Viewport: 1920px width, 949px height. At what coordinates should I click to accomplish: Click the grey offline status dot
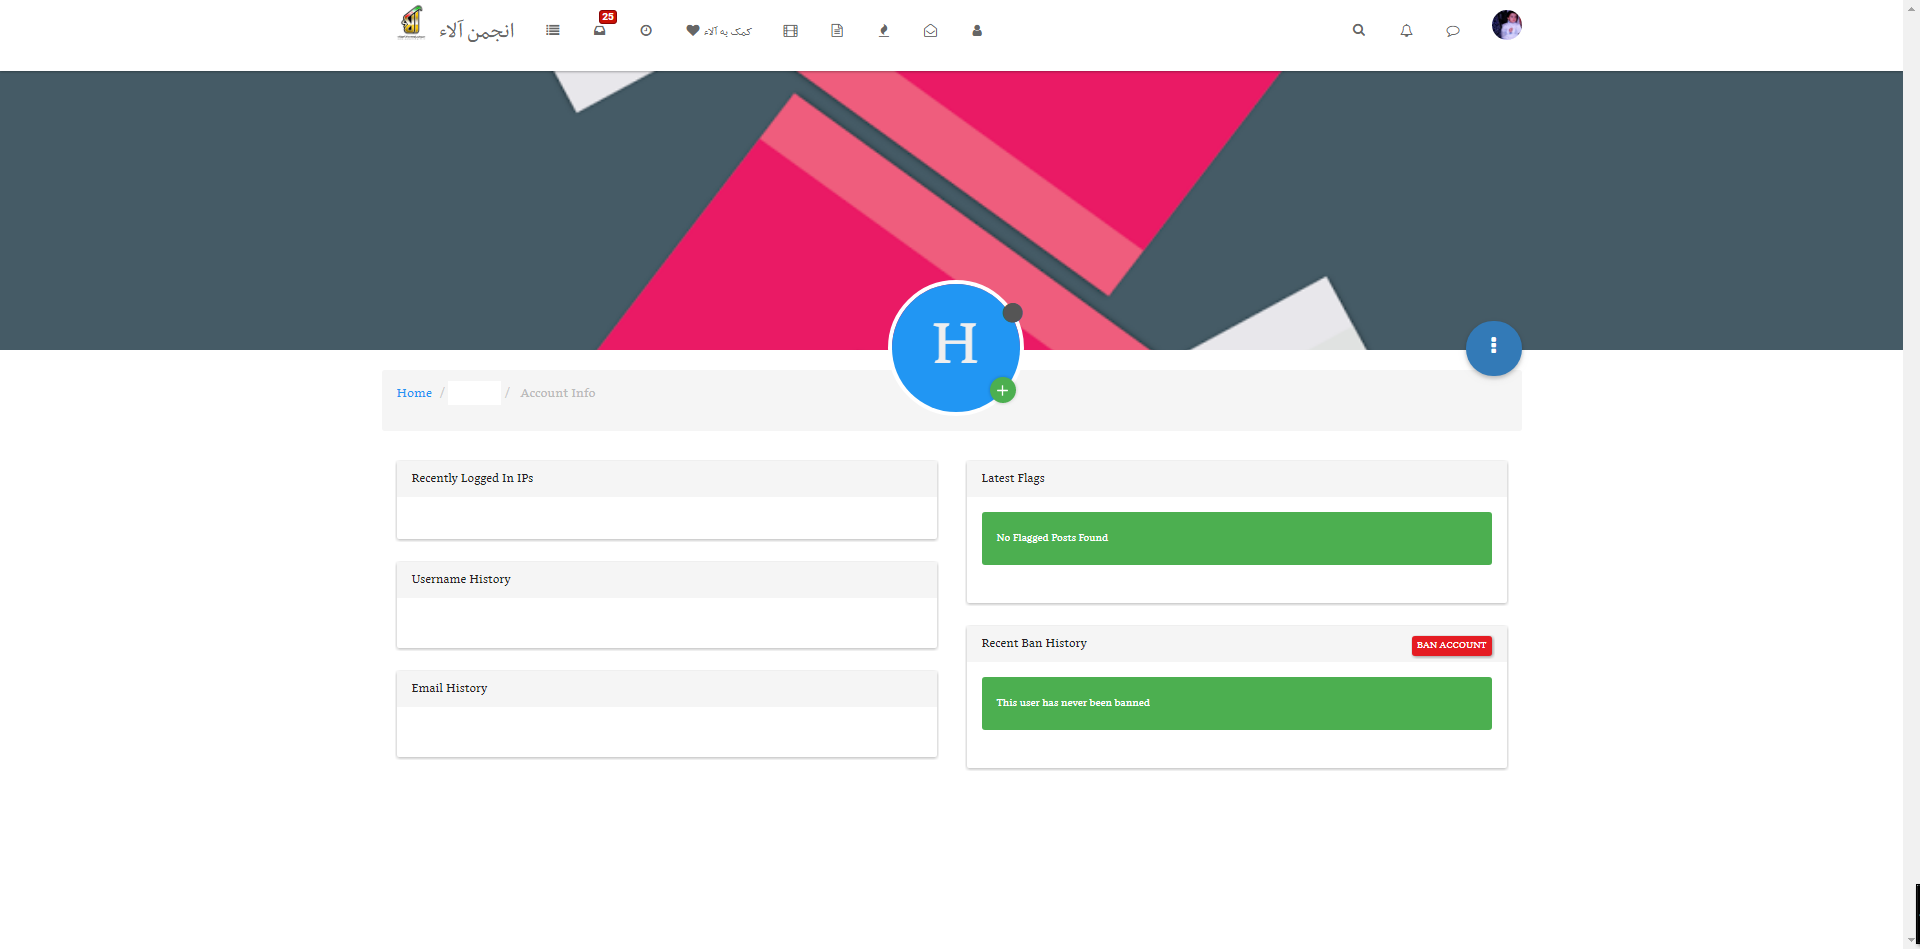(1013, 313)
